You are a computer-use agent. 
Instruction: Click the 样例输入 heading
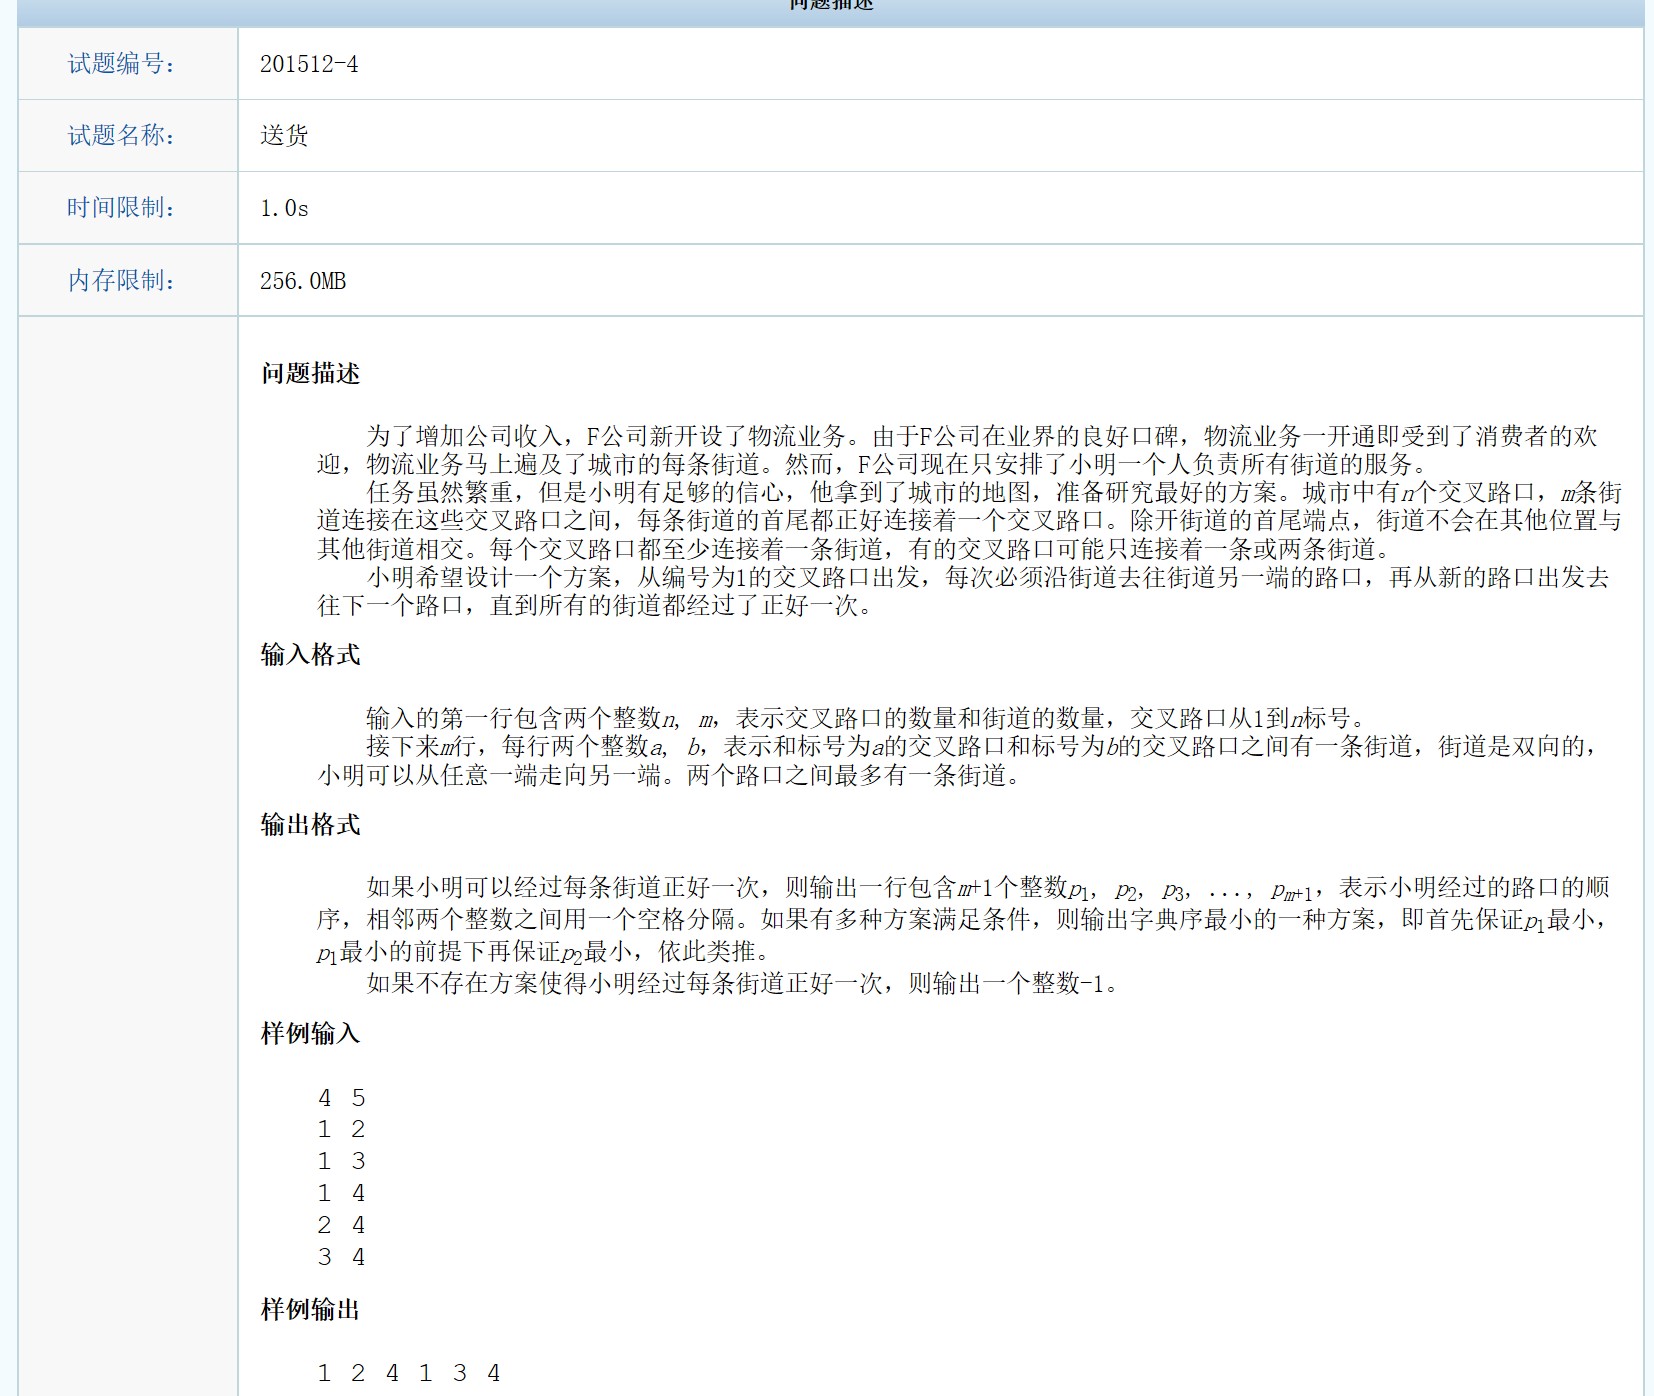[310, 1033]
